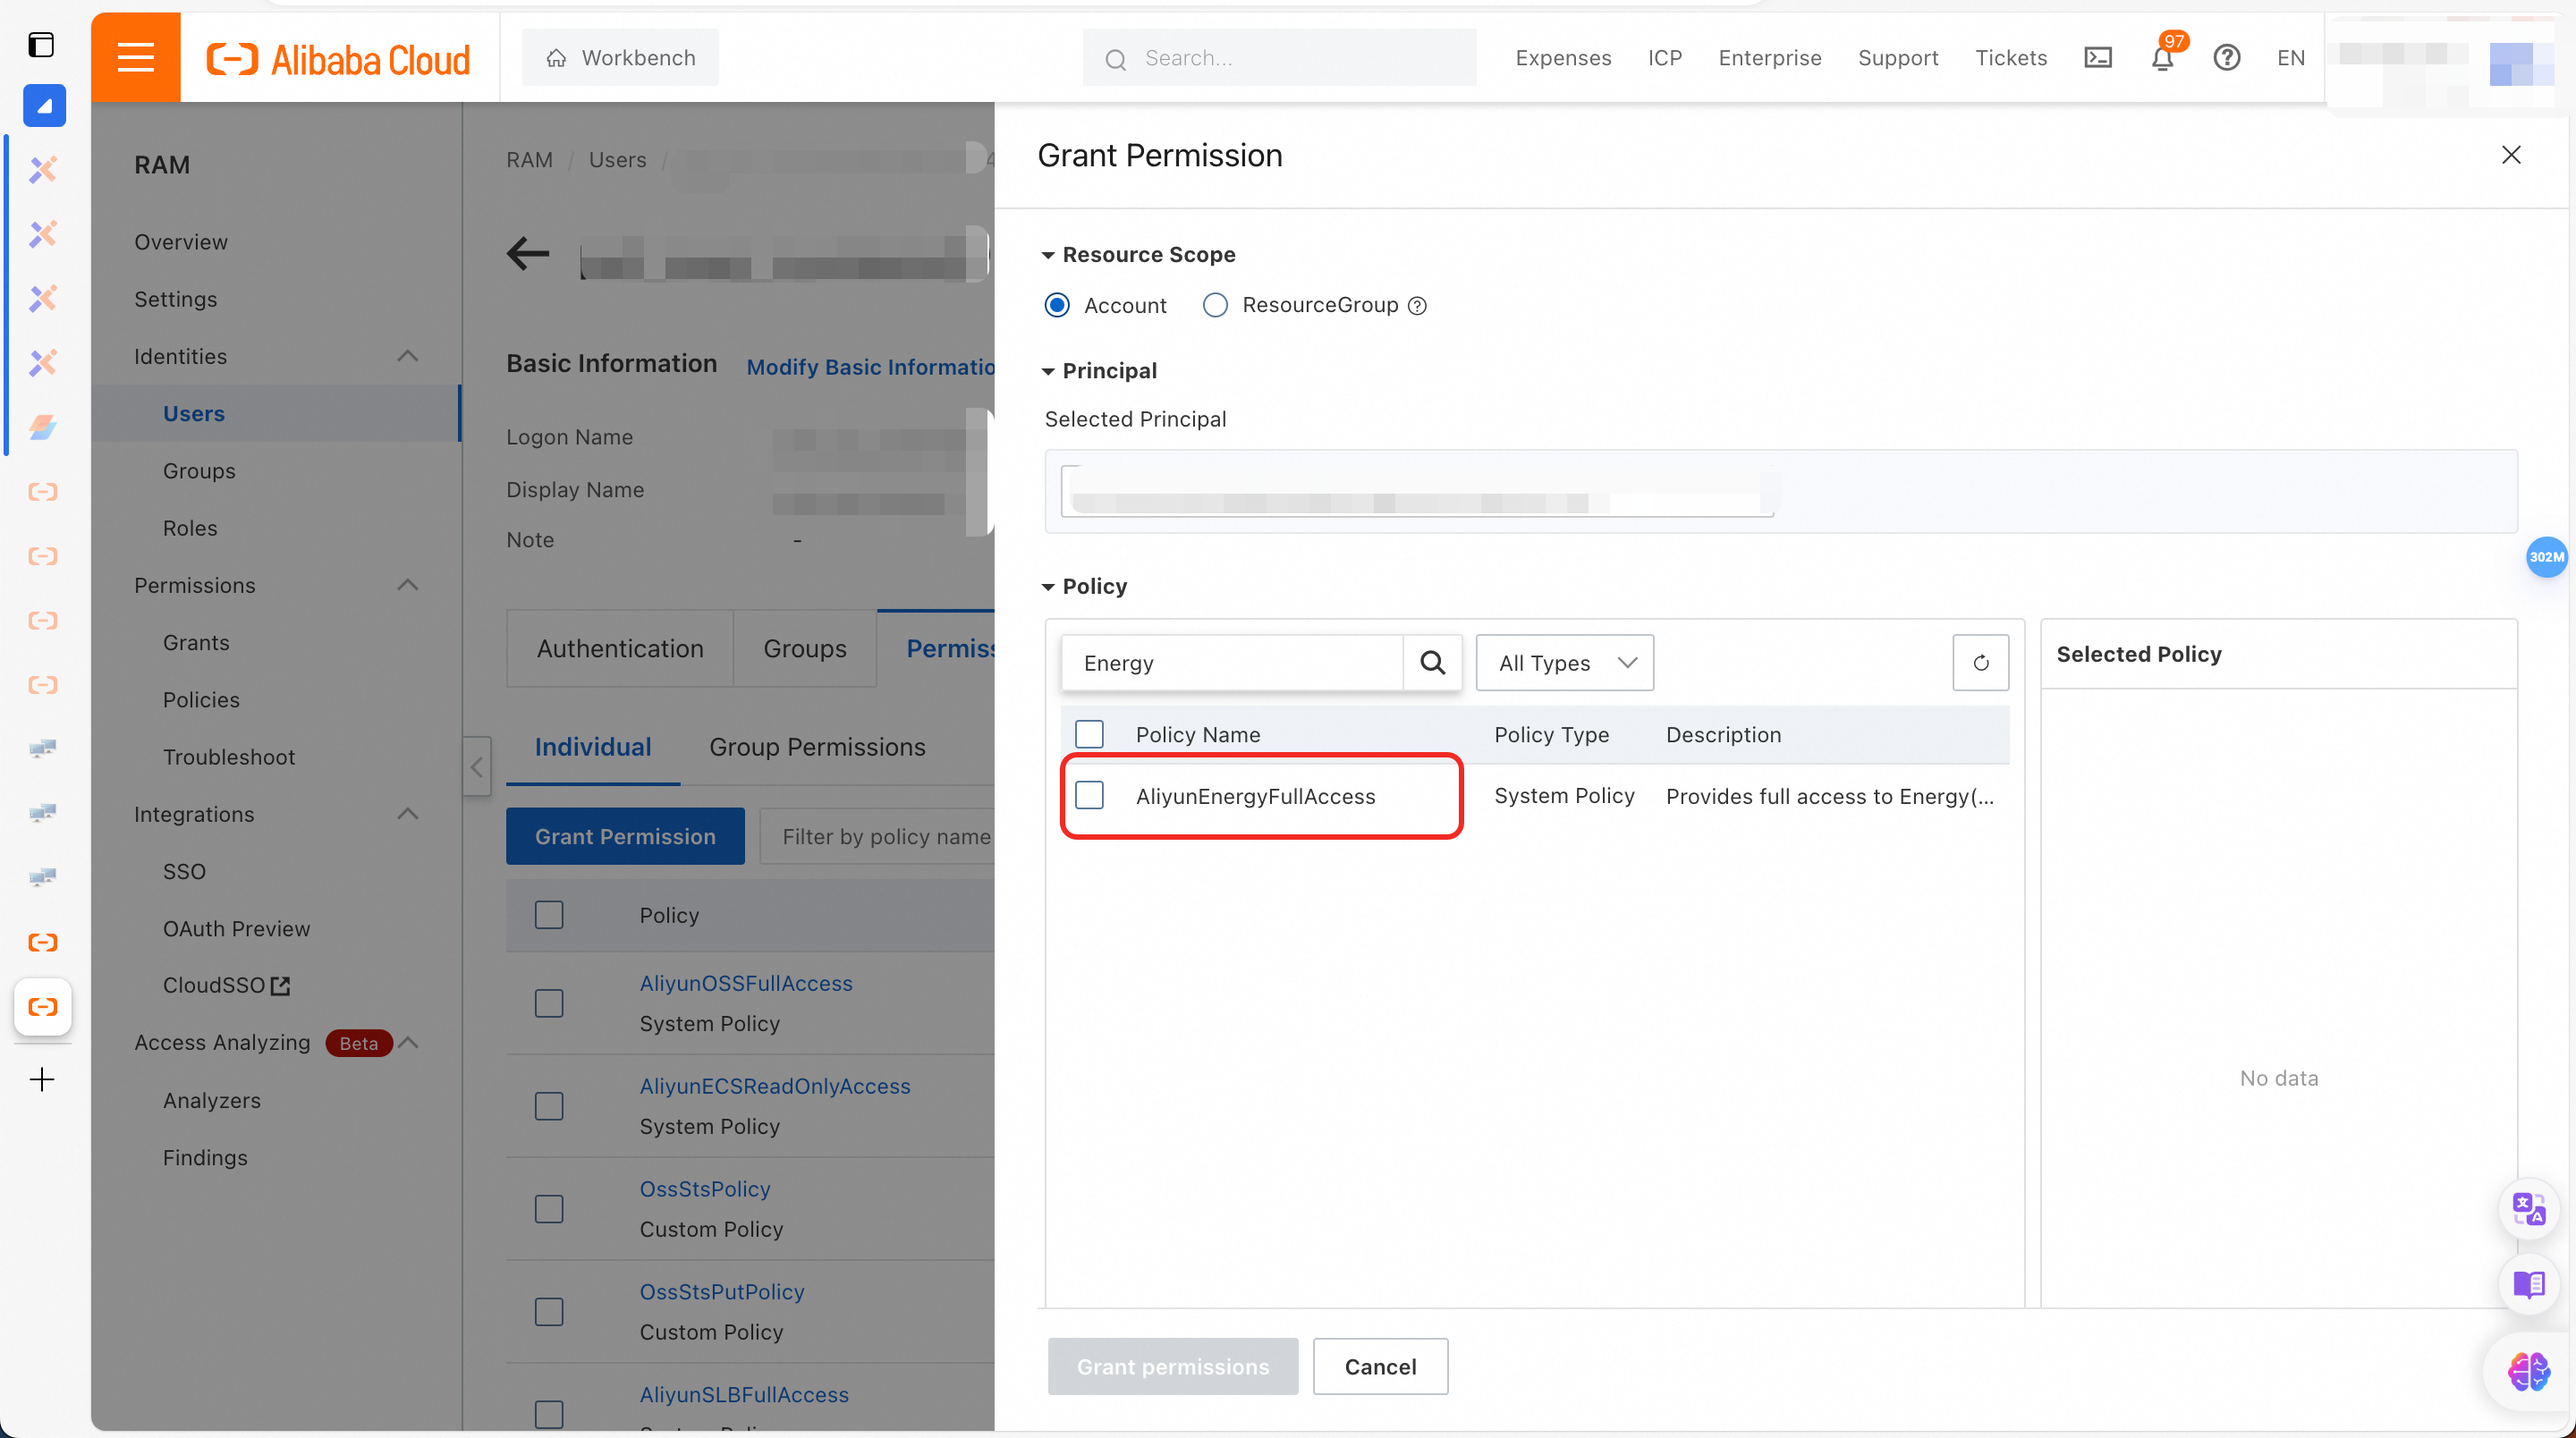Click the policy search magnifier icon
This screenshot has height=1438, width=2576.
pos(1432,662)
